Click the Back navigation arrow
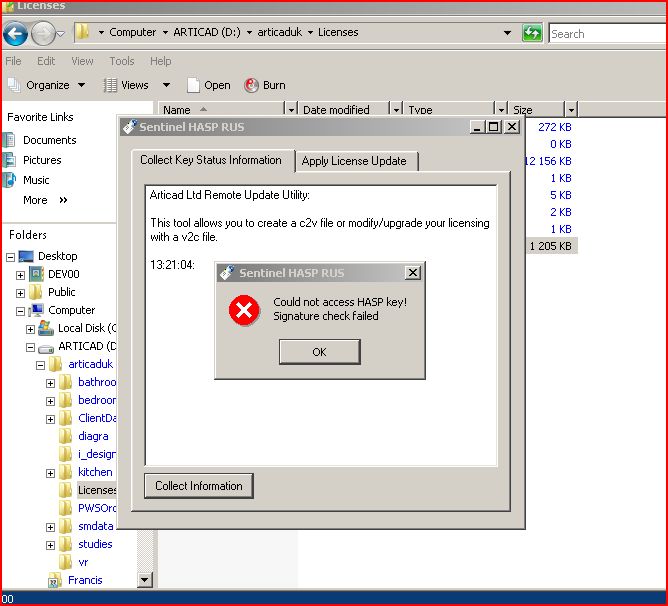This screenshot has width=668, height=606. [x=15, y=34]
